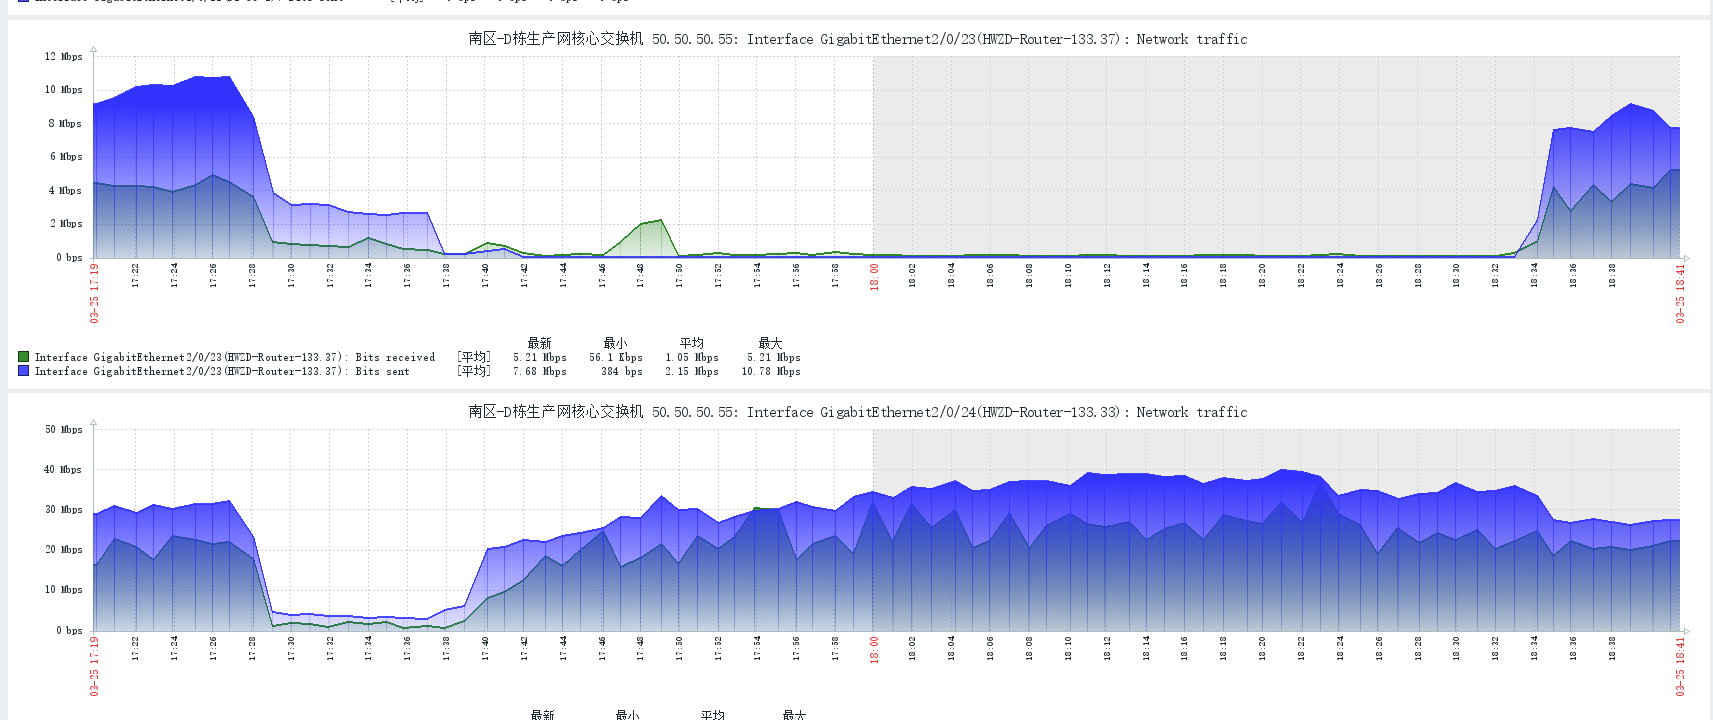Click the 最大 column header under top graph

click(x=770, y=343)
